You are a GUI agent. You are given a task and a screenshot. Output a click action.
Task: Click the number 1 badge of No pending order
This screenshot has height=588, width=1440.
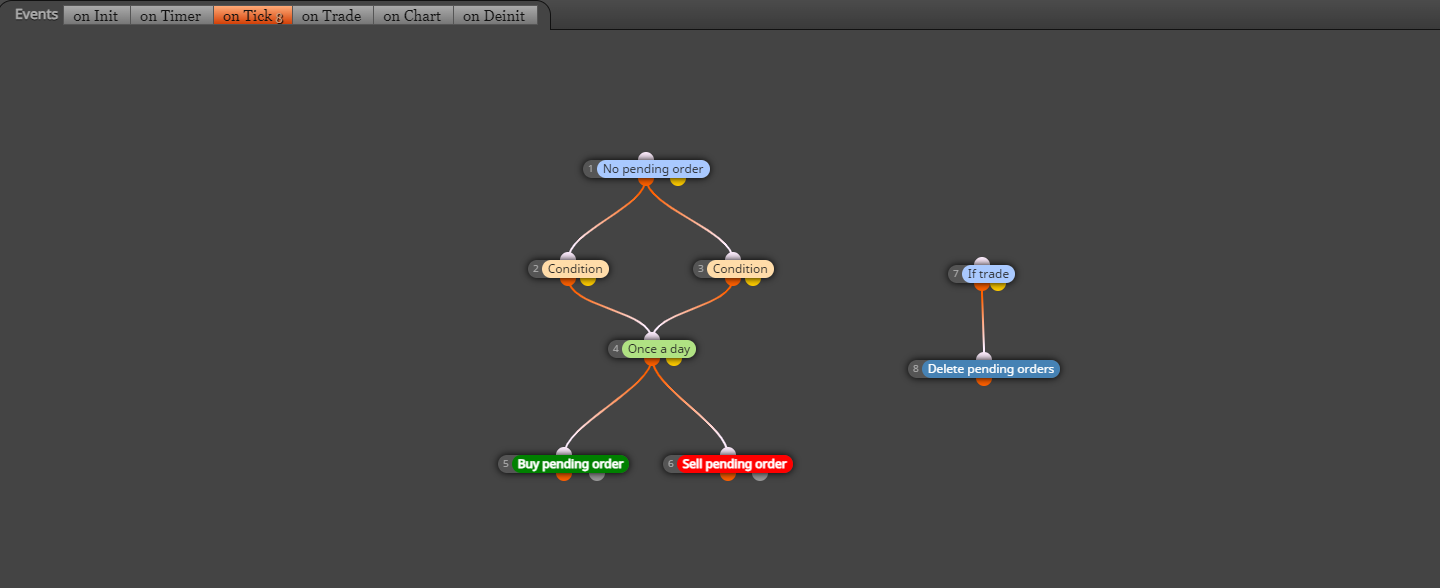(x=591, y=169)
